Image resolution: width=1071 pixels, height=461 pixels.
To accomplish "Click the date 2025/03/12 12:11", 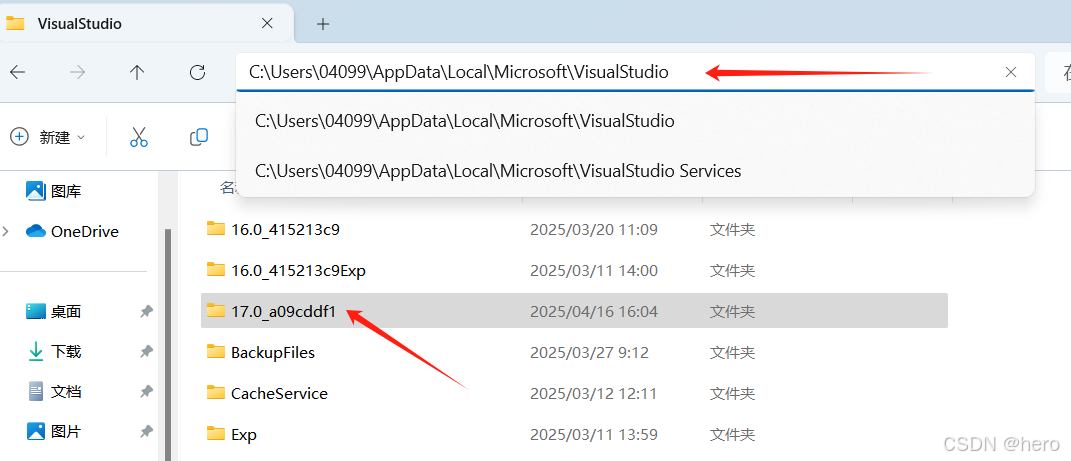I will pos(593,393).
